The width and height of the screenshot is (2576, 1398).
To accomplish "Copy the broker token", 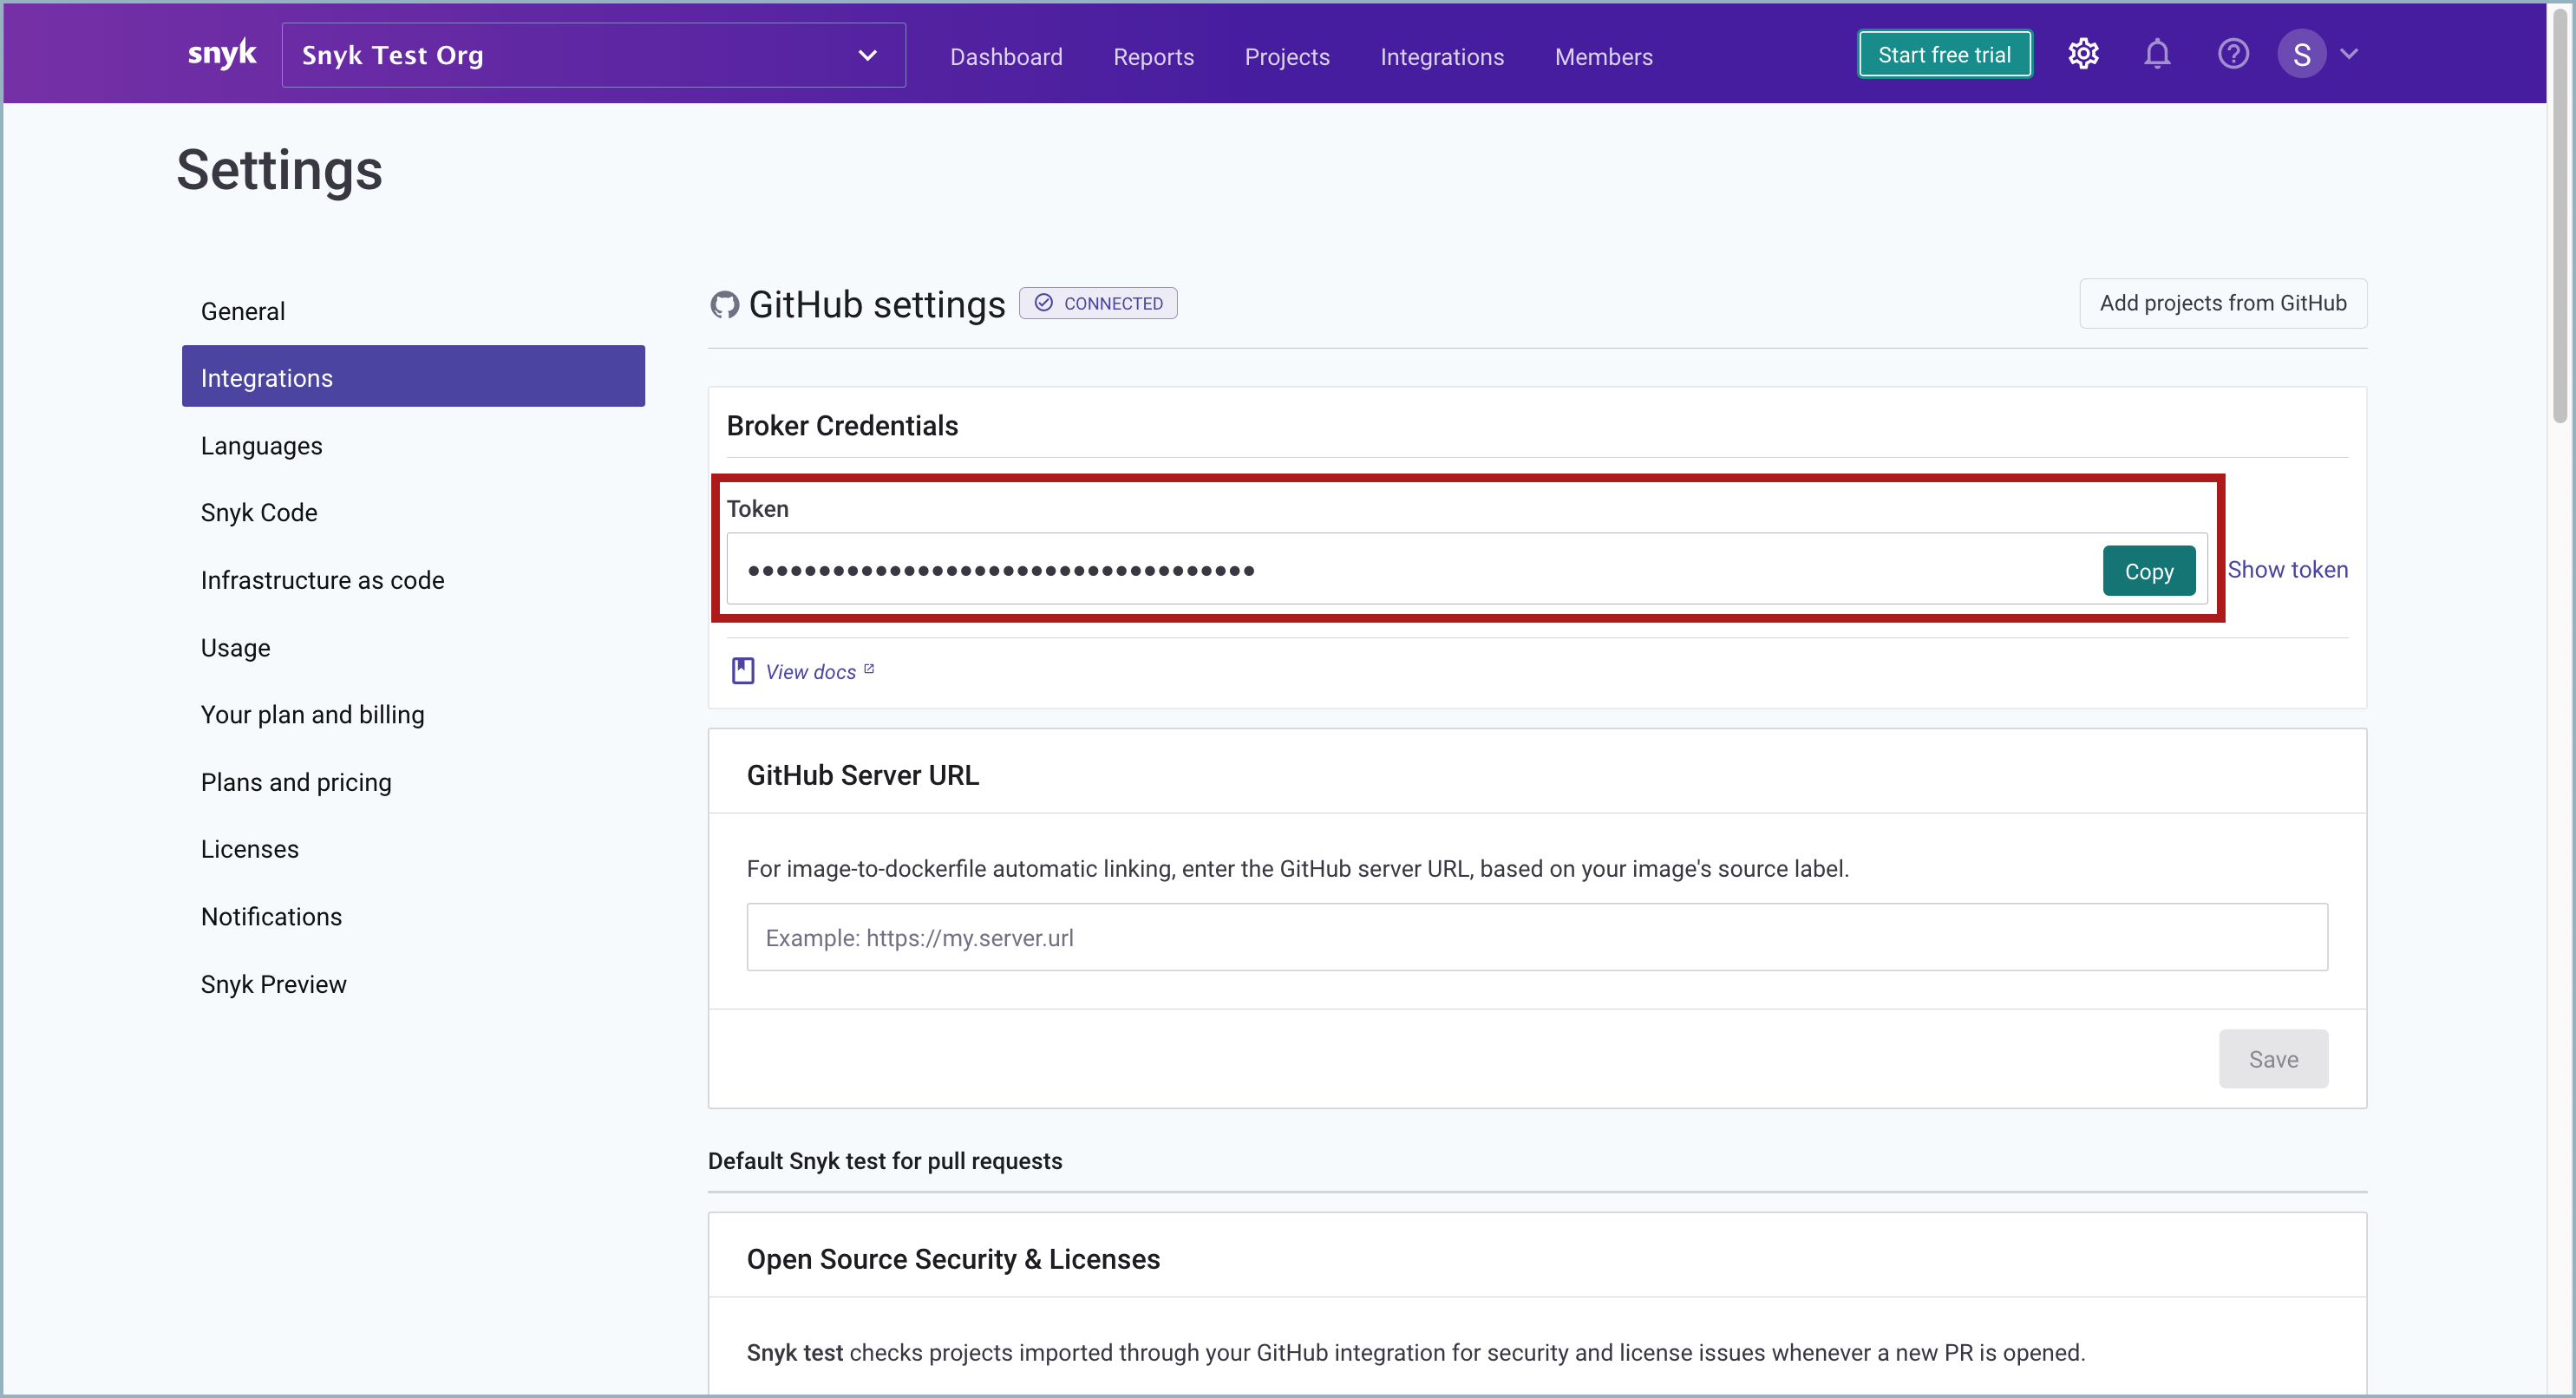I will pyautogui.click(x=2148, y=571).
